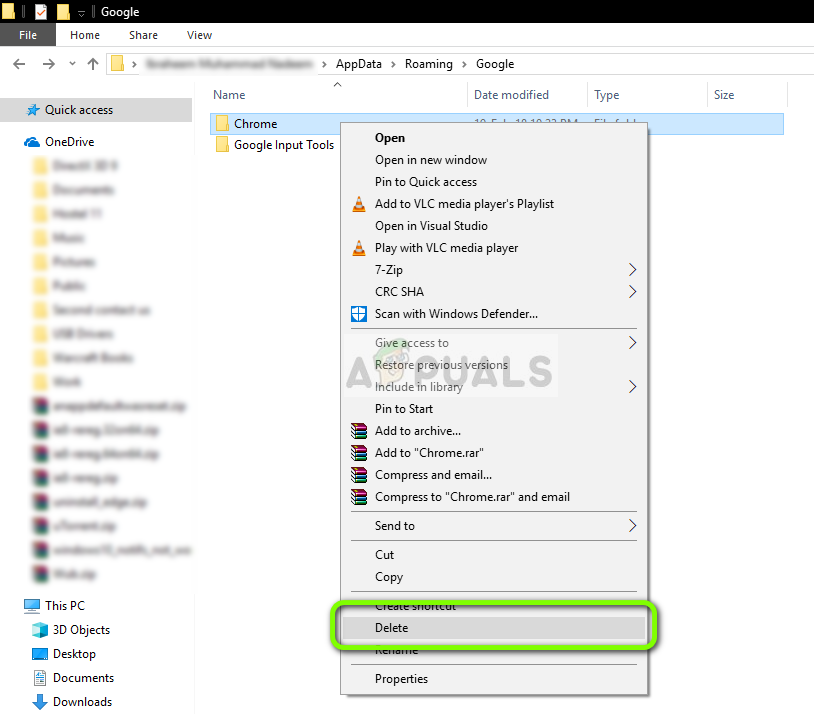Choose Delete from context menu
The width and height of the screenshot is (814, 714).
click(494, 628)
